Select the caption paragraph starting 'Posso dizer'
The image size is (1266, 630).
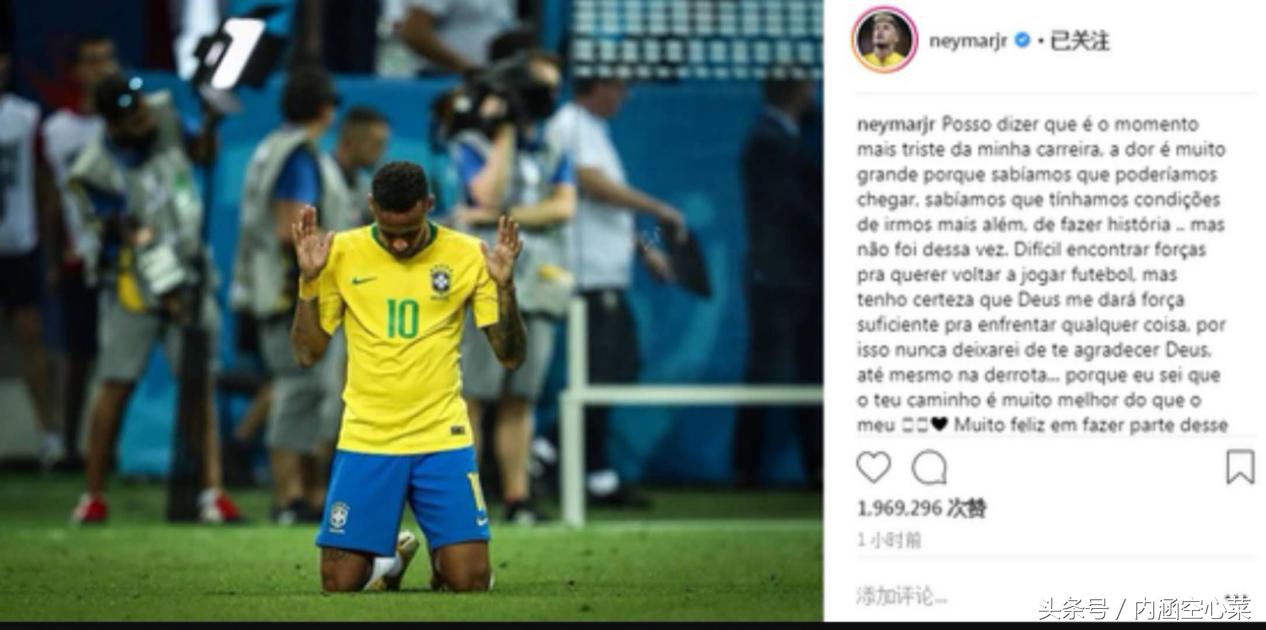[1041, 274]
